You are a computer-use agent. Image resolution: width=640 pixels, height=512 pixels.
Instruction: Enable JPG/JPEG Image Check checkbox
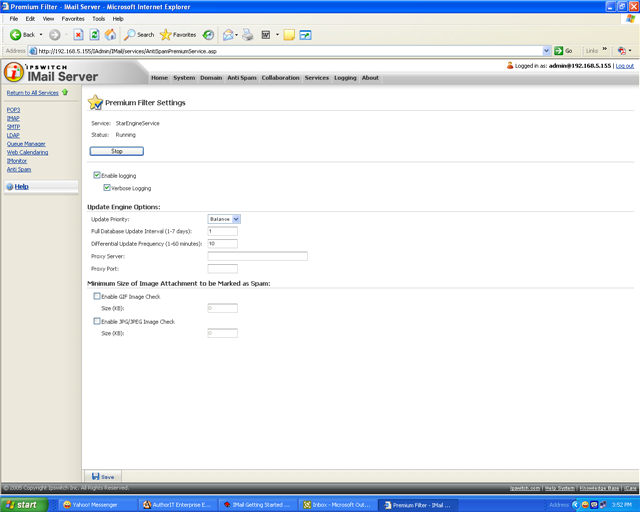pyautogui.click(x=97, y=321)
